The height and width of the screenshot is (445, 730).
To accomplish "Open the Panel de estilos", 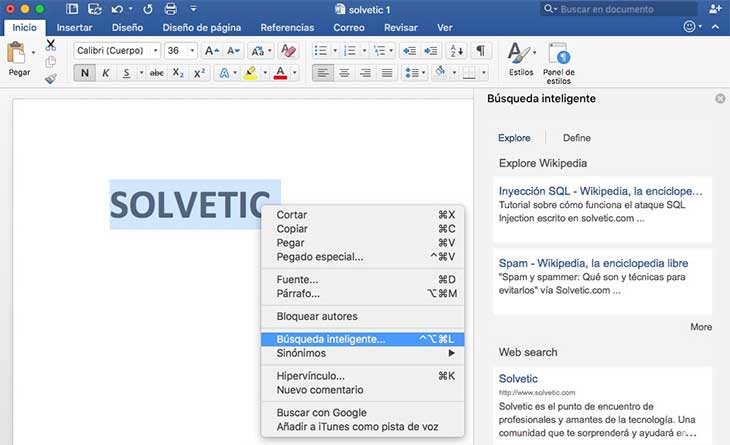I will coord(558,60).
